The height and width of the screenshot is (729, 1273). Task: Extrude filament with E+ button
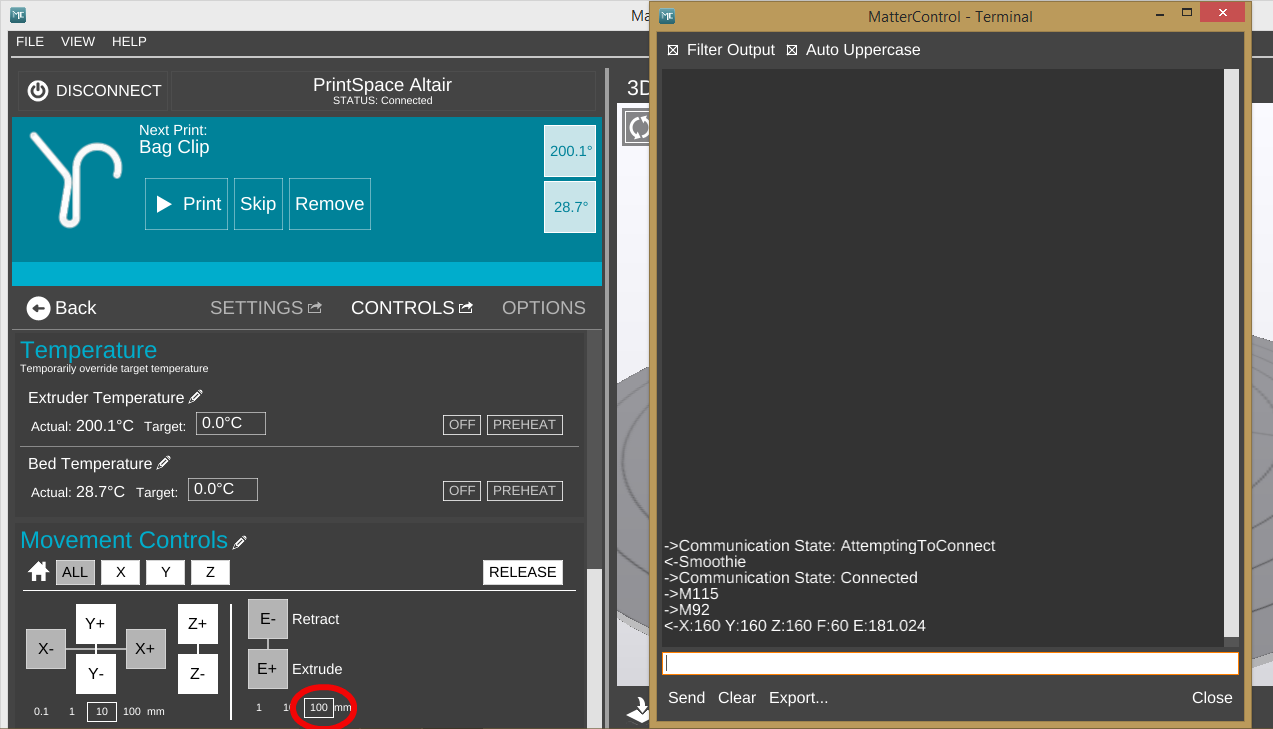click(268, 669)
